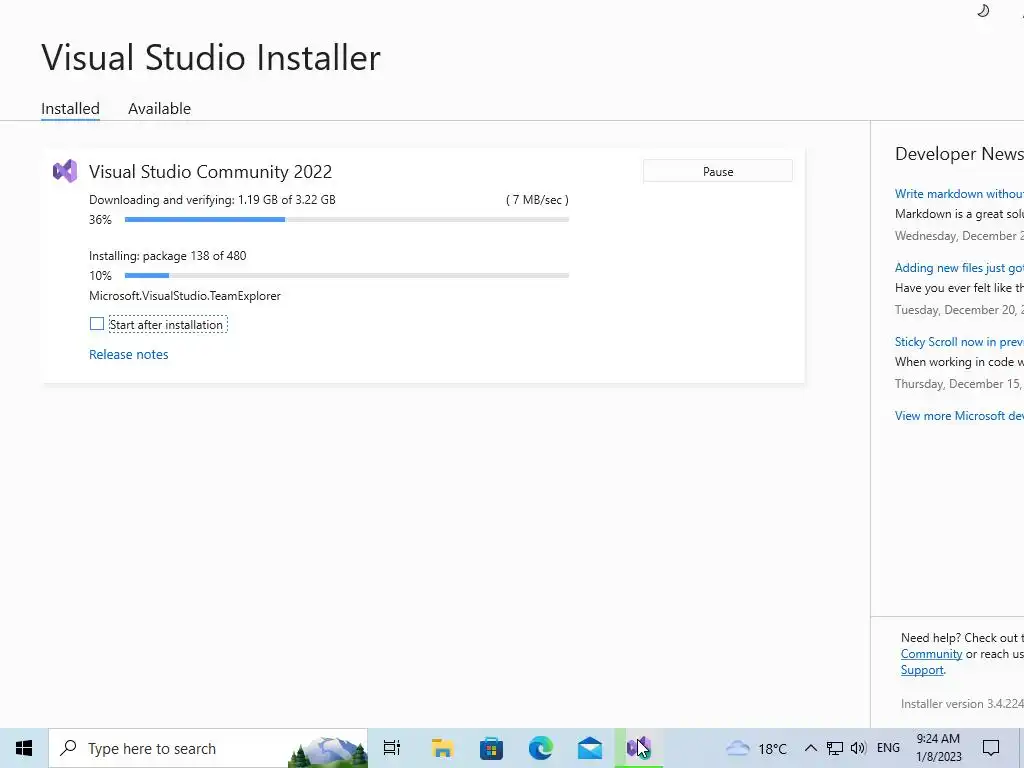Open the clock showing 9:24 AM

click(x=938, y=748)
